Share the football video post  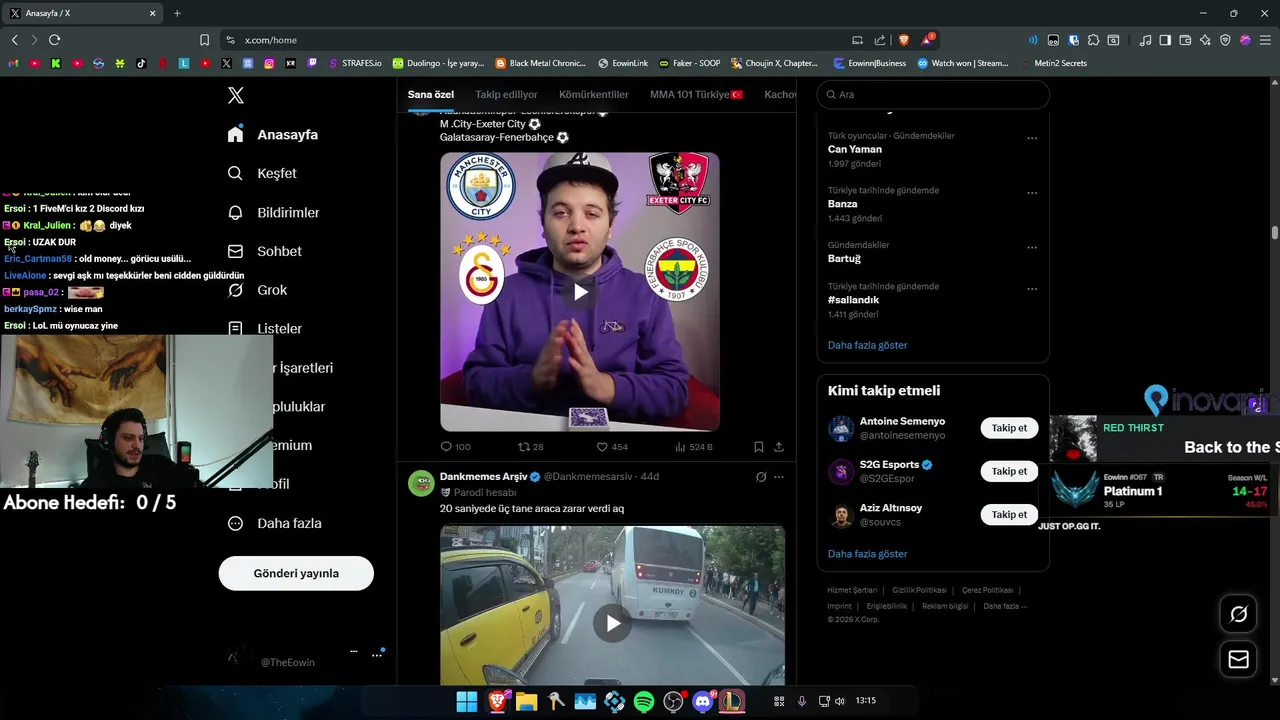(x=779, y=447)
